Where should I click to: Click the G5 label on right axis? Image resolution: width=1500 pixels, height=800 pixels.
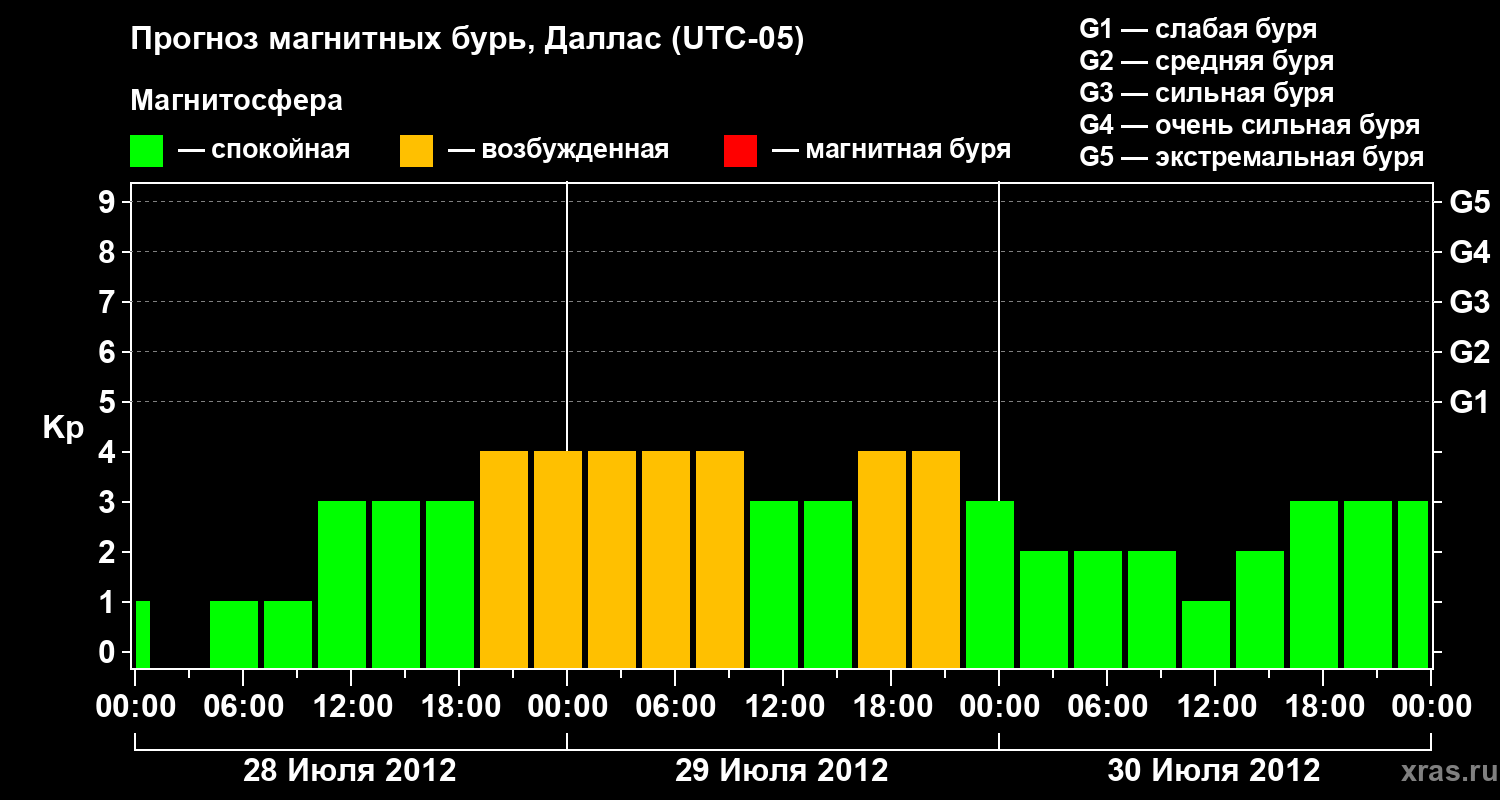[1469, 202]
